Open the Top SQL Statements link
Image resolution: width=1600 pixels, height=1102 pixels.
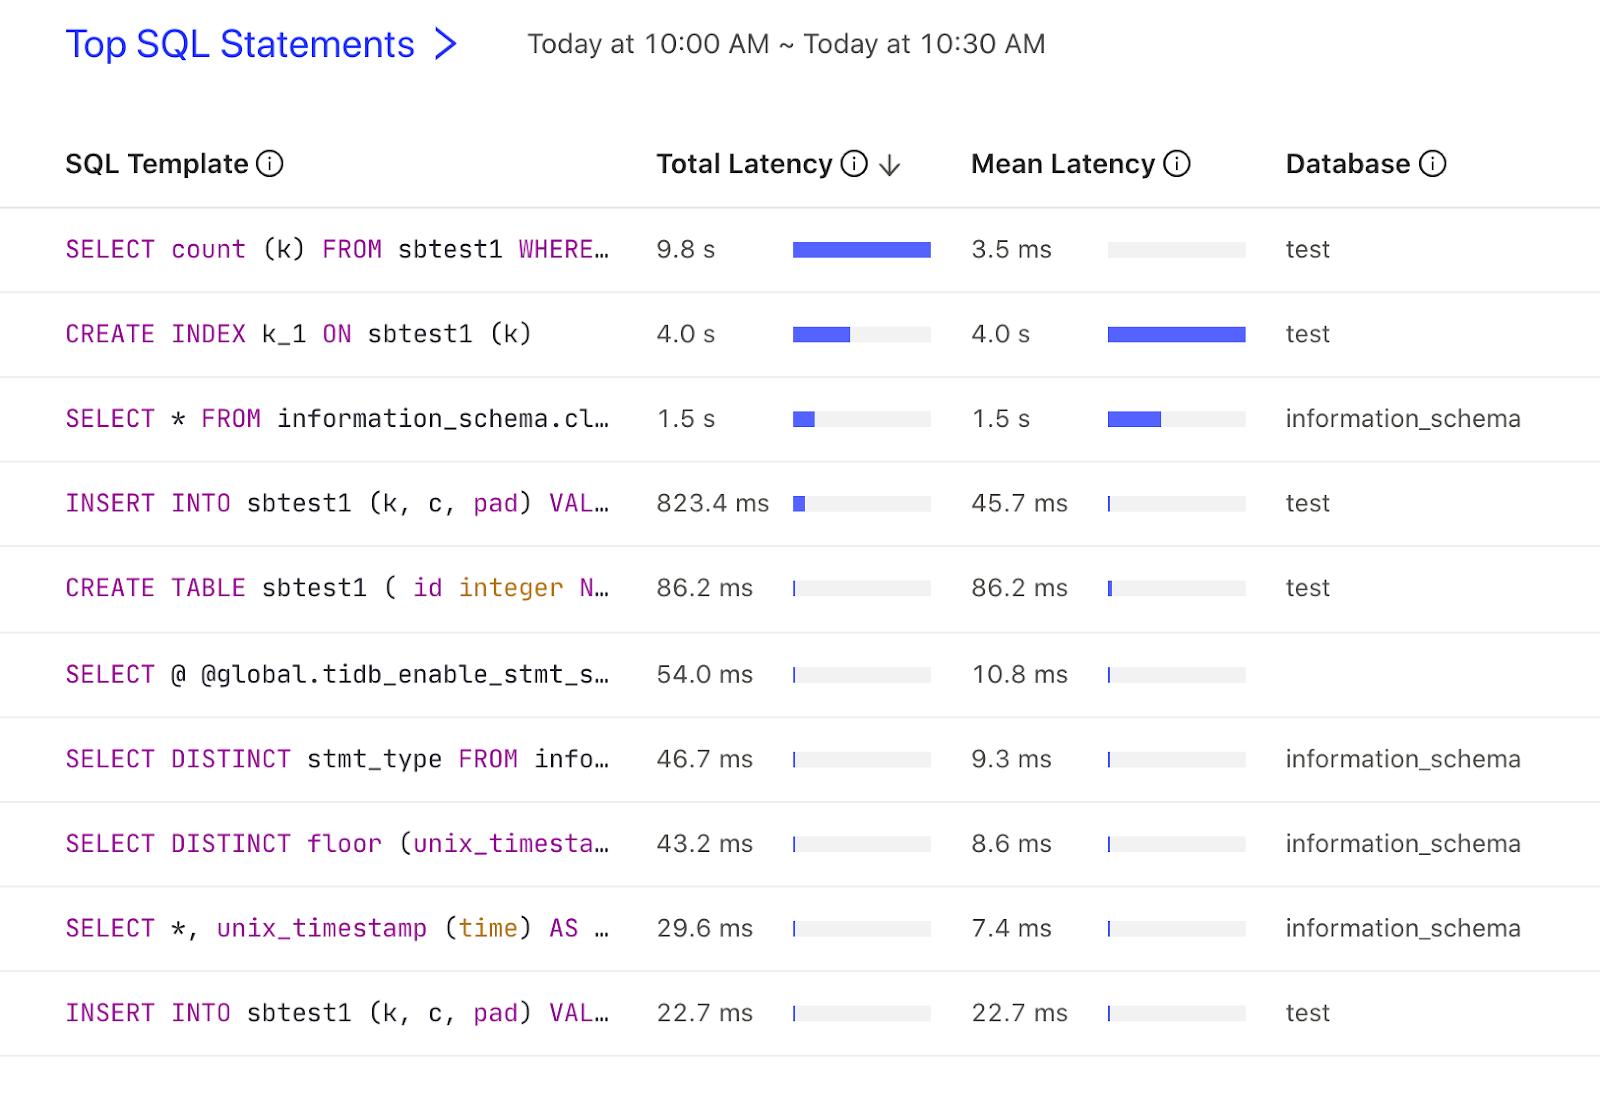[x=240, y=44]
